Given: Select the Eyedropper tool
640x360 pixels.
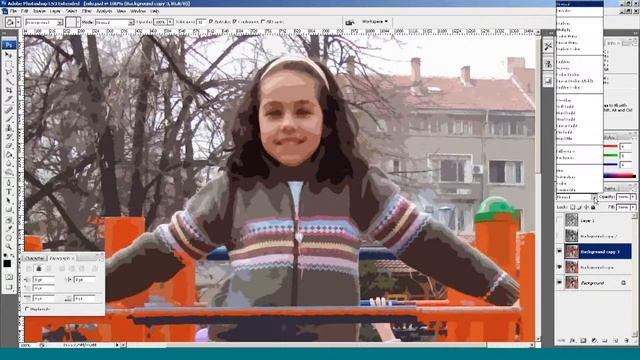Looking at the screenshot, I should coord(9,229).
